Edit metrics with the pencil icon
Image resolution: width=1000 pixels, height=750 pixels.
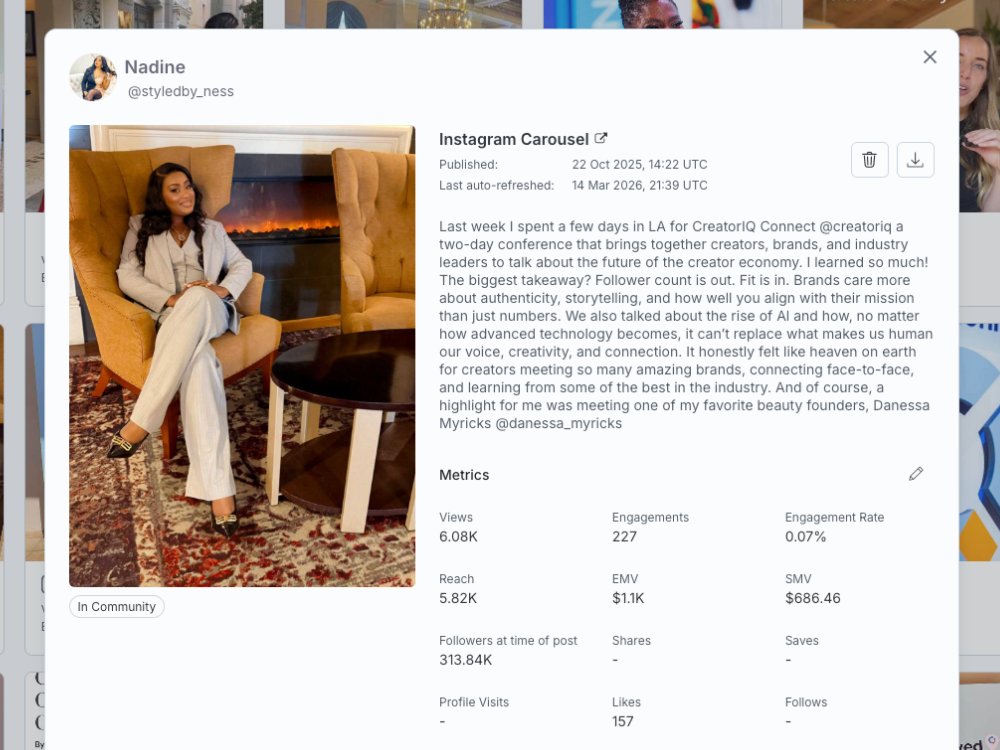coord(916,474)
